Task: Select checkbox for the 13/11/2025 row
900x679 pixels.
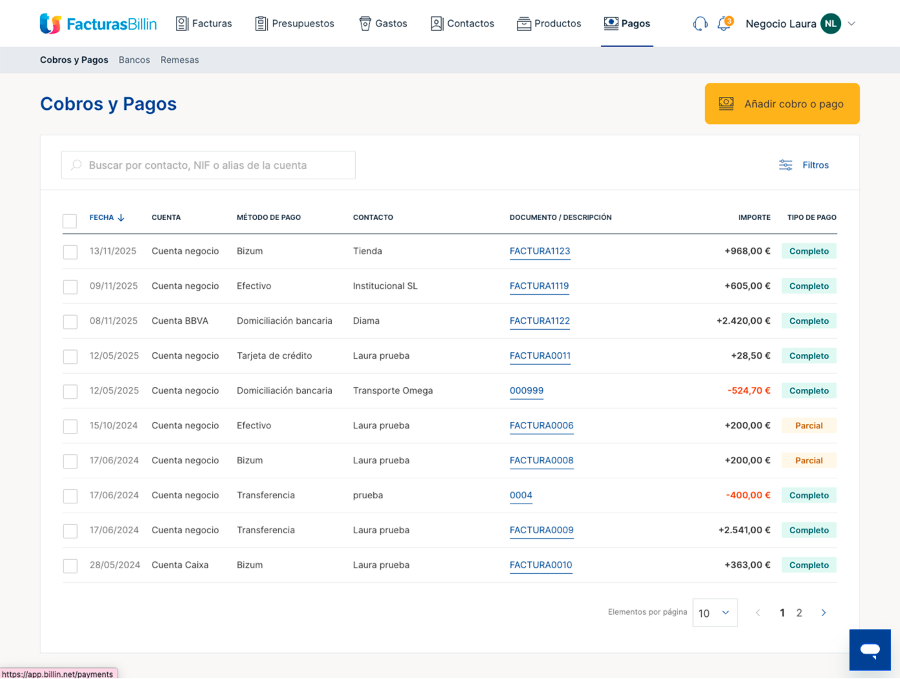Action: (x=70, y=252)
